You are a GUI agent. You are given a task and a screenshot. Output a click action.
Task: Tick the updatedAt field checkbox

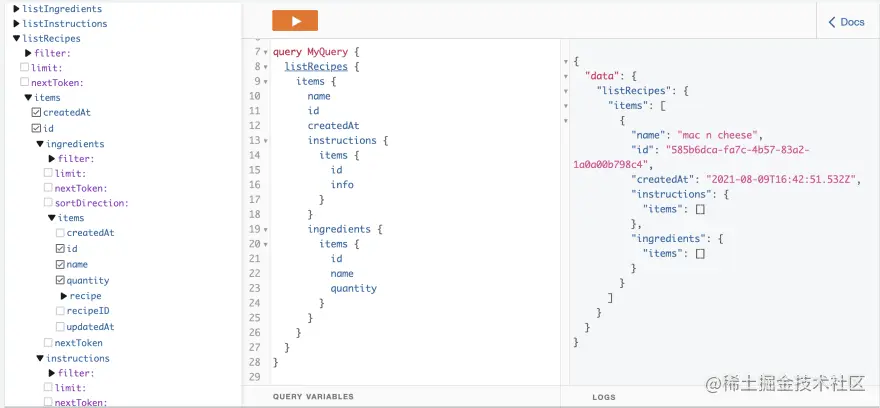pos(60,326)
